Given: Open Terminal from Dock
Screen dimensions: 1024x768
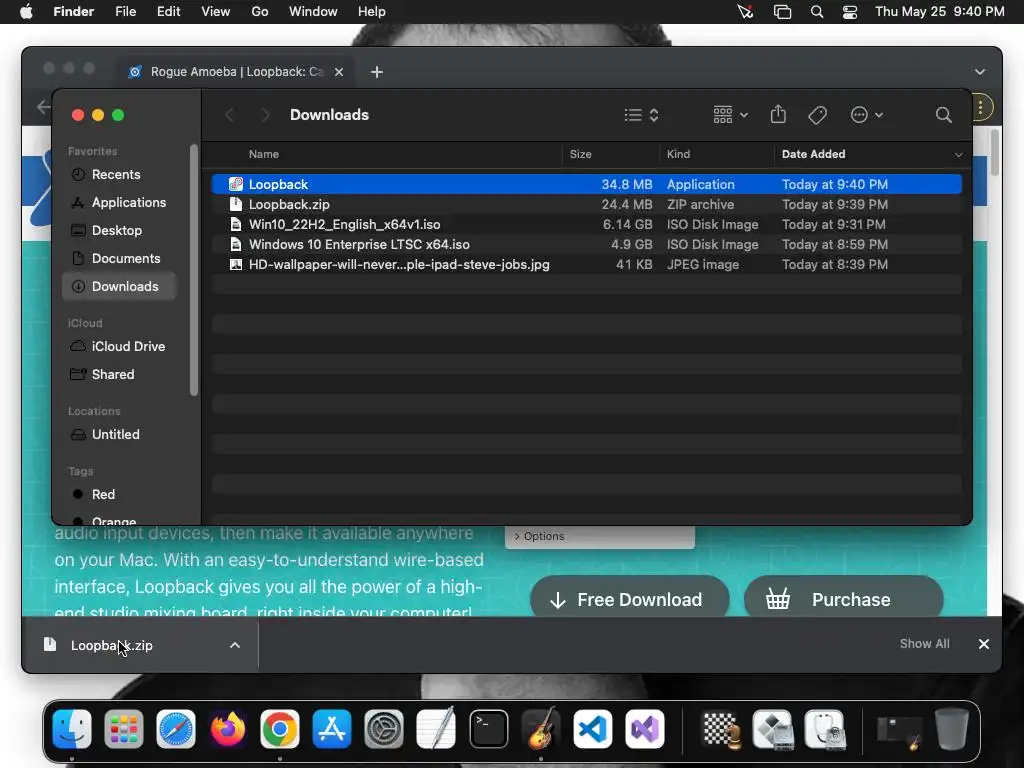Looking at the screenshot, I should click(488, 729).
